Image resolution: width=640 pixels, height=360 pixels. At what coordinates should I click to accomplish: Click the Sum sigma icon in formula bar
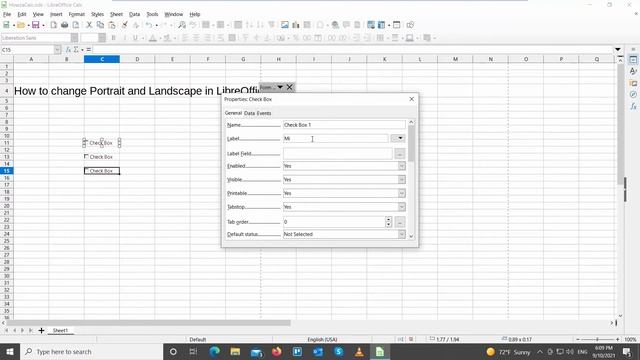76,50
